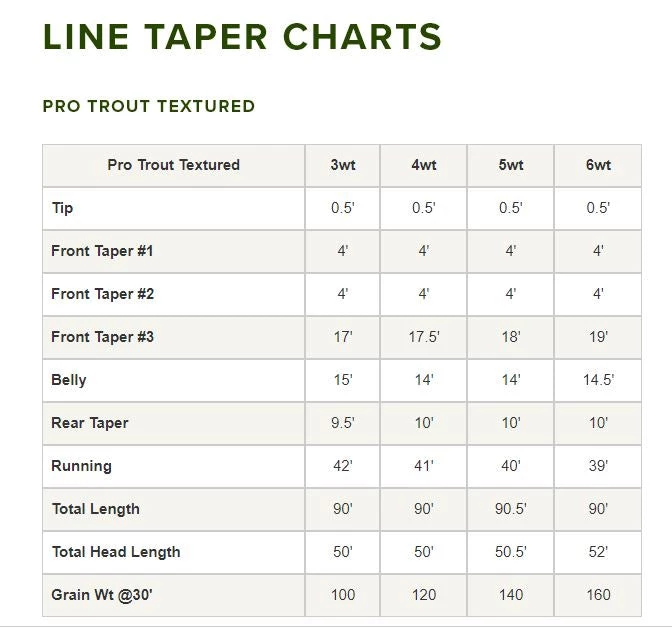Click the Front Taper #3 row label
Viewport: 672px width, 628px height.
102,337
